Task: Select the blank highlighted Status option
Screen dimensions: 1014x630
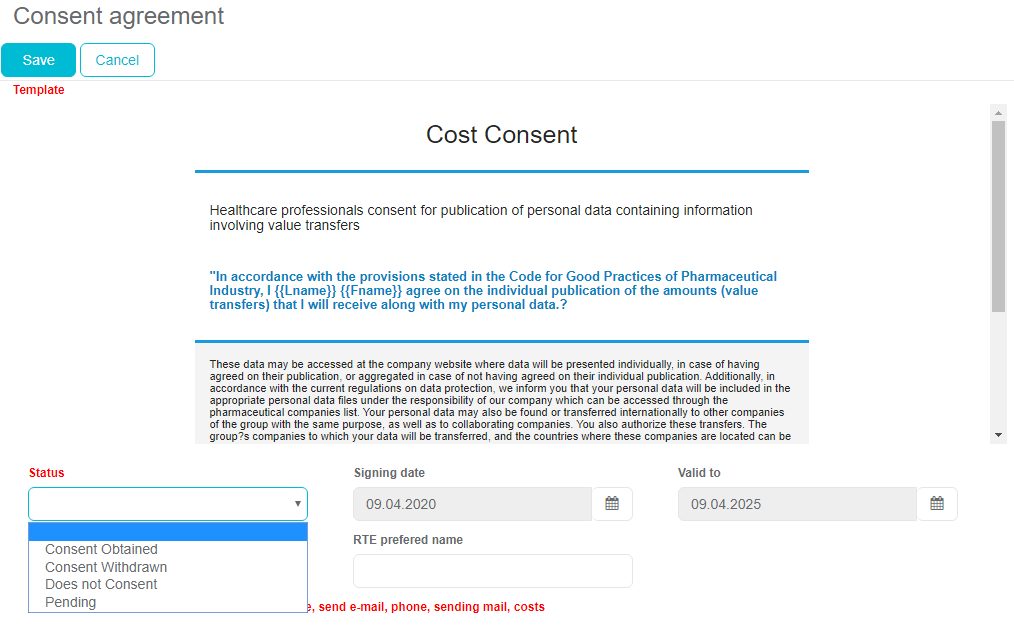Action: [168, 532]
